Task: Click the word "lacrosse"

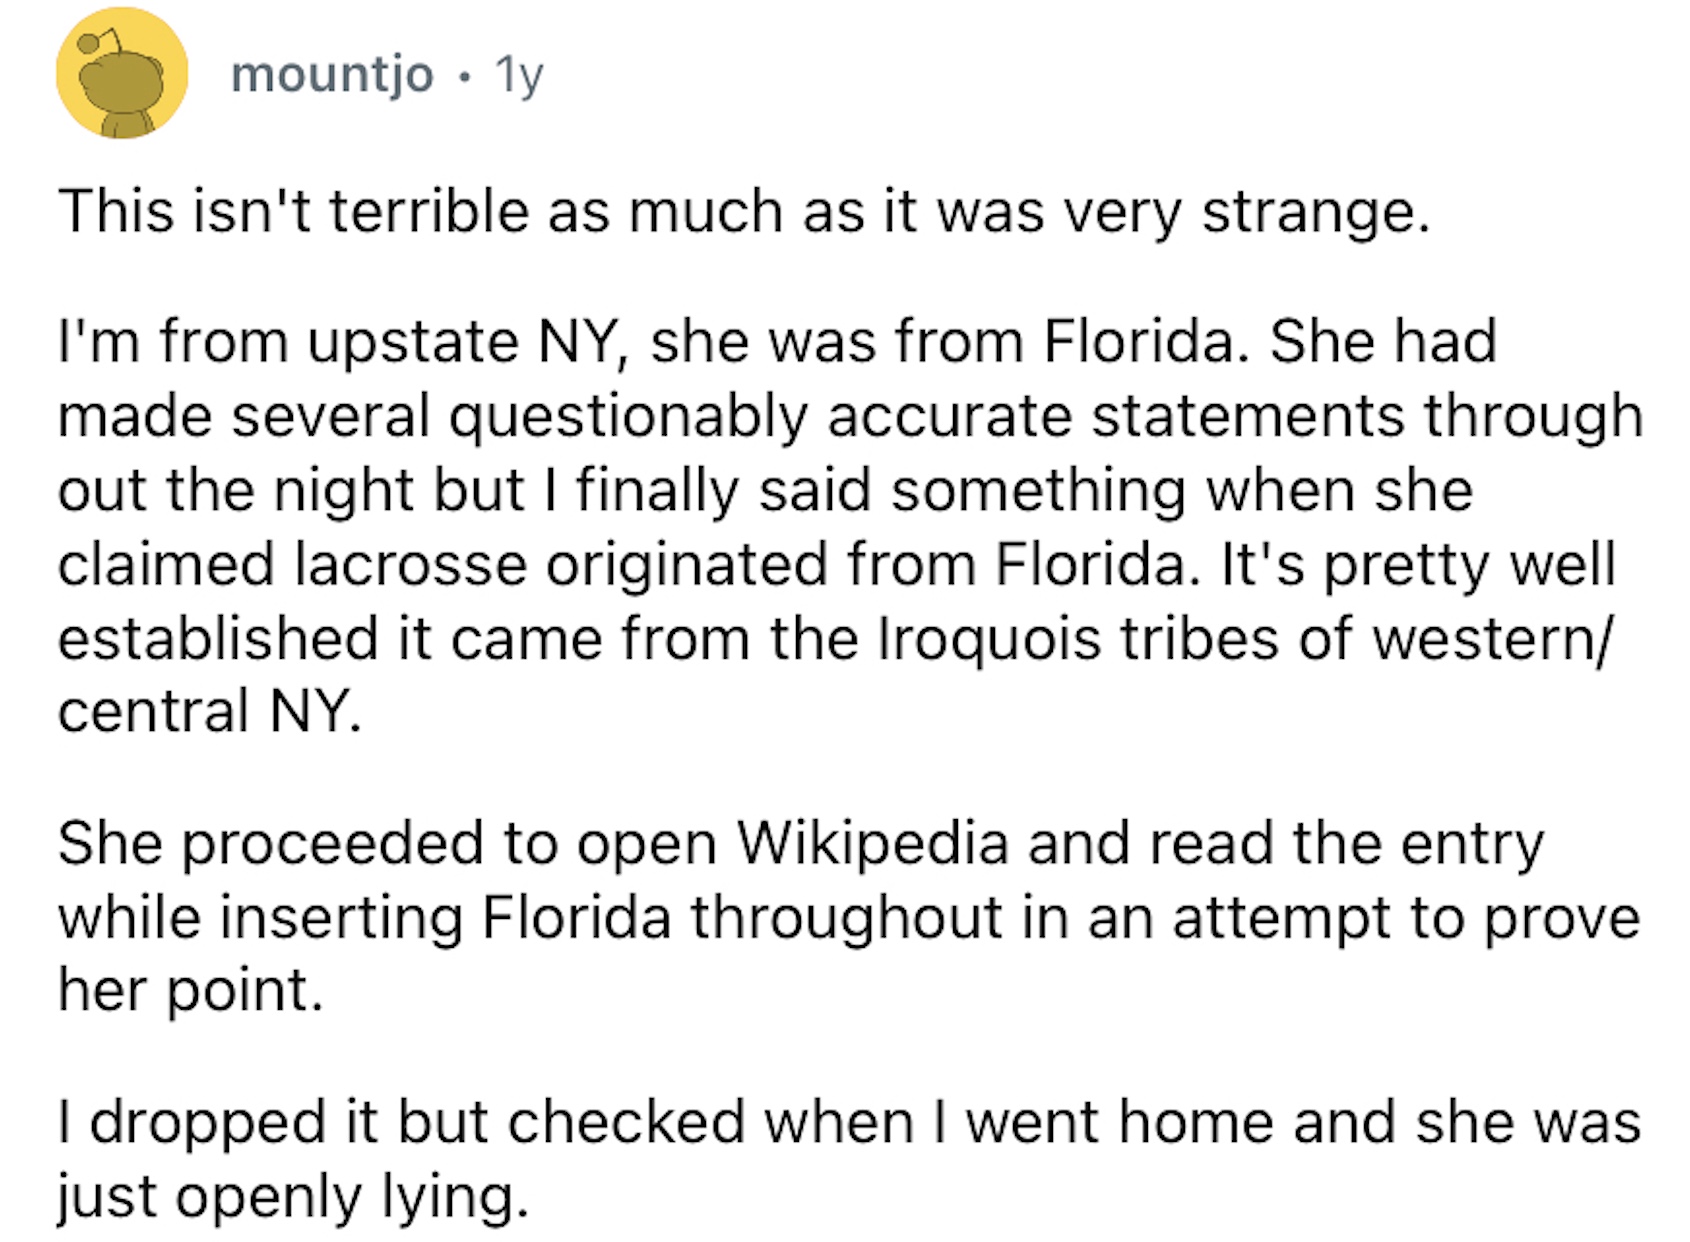Action: point(411,564)
